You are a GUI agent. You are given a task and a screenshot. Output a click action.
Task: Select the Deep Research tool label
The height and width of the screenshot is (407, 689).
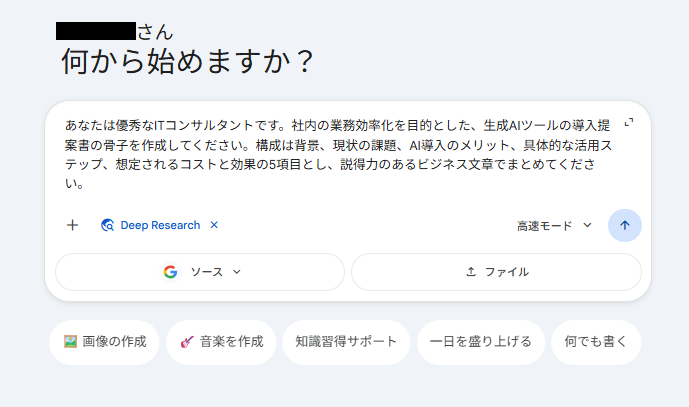pyautogui.click(x=160, y=225)
